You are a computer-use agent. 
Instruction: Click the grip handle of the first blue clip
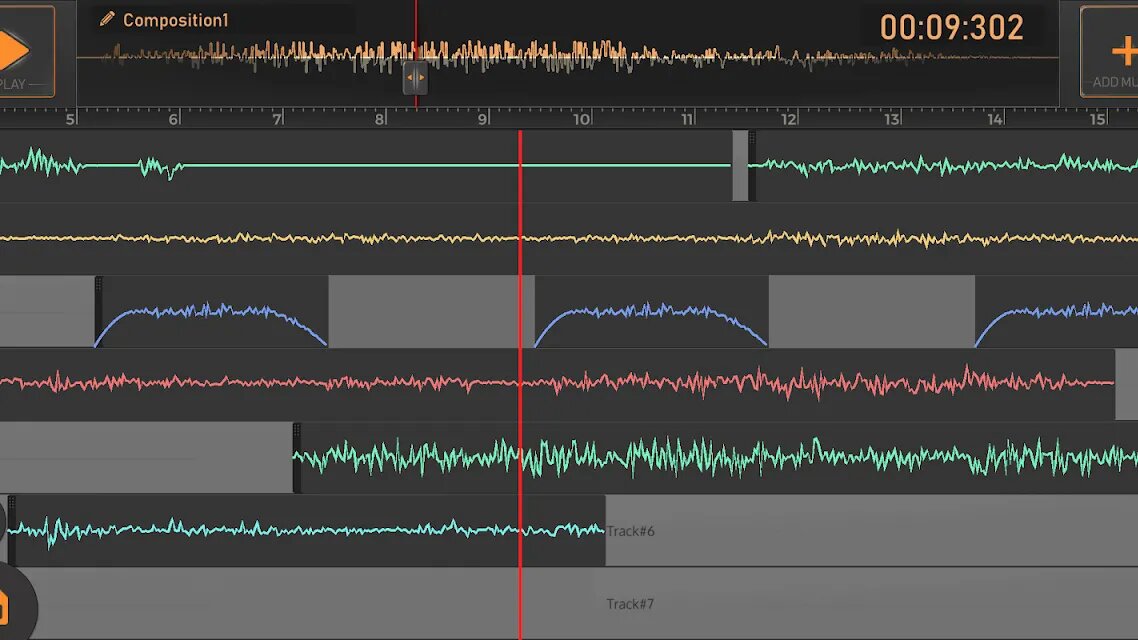(98, 311)
